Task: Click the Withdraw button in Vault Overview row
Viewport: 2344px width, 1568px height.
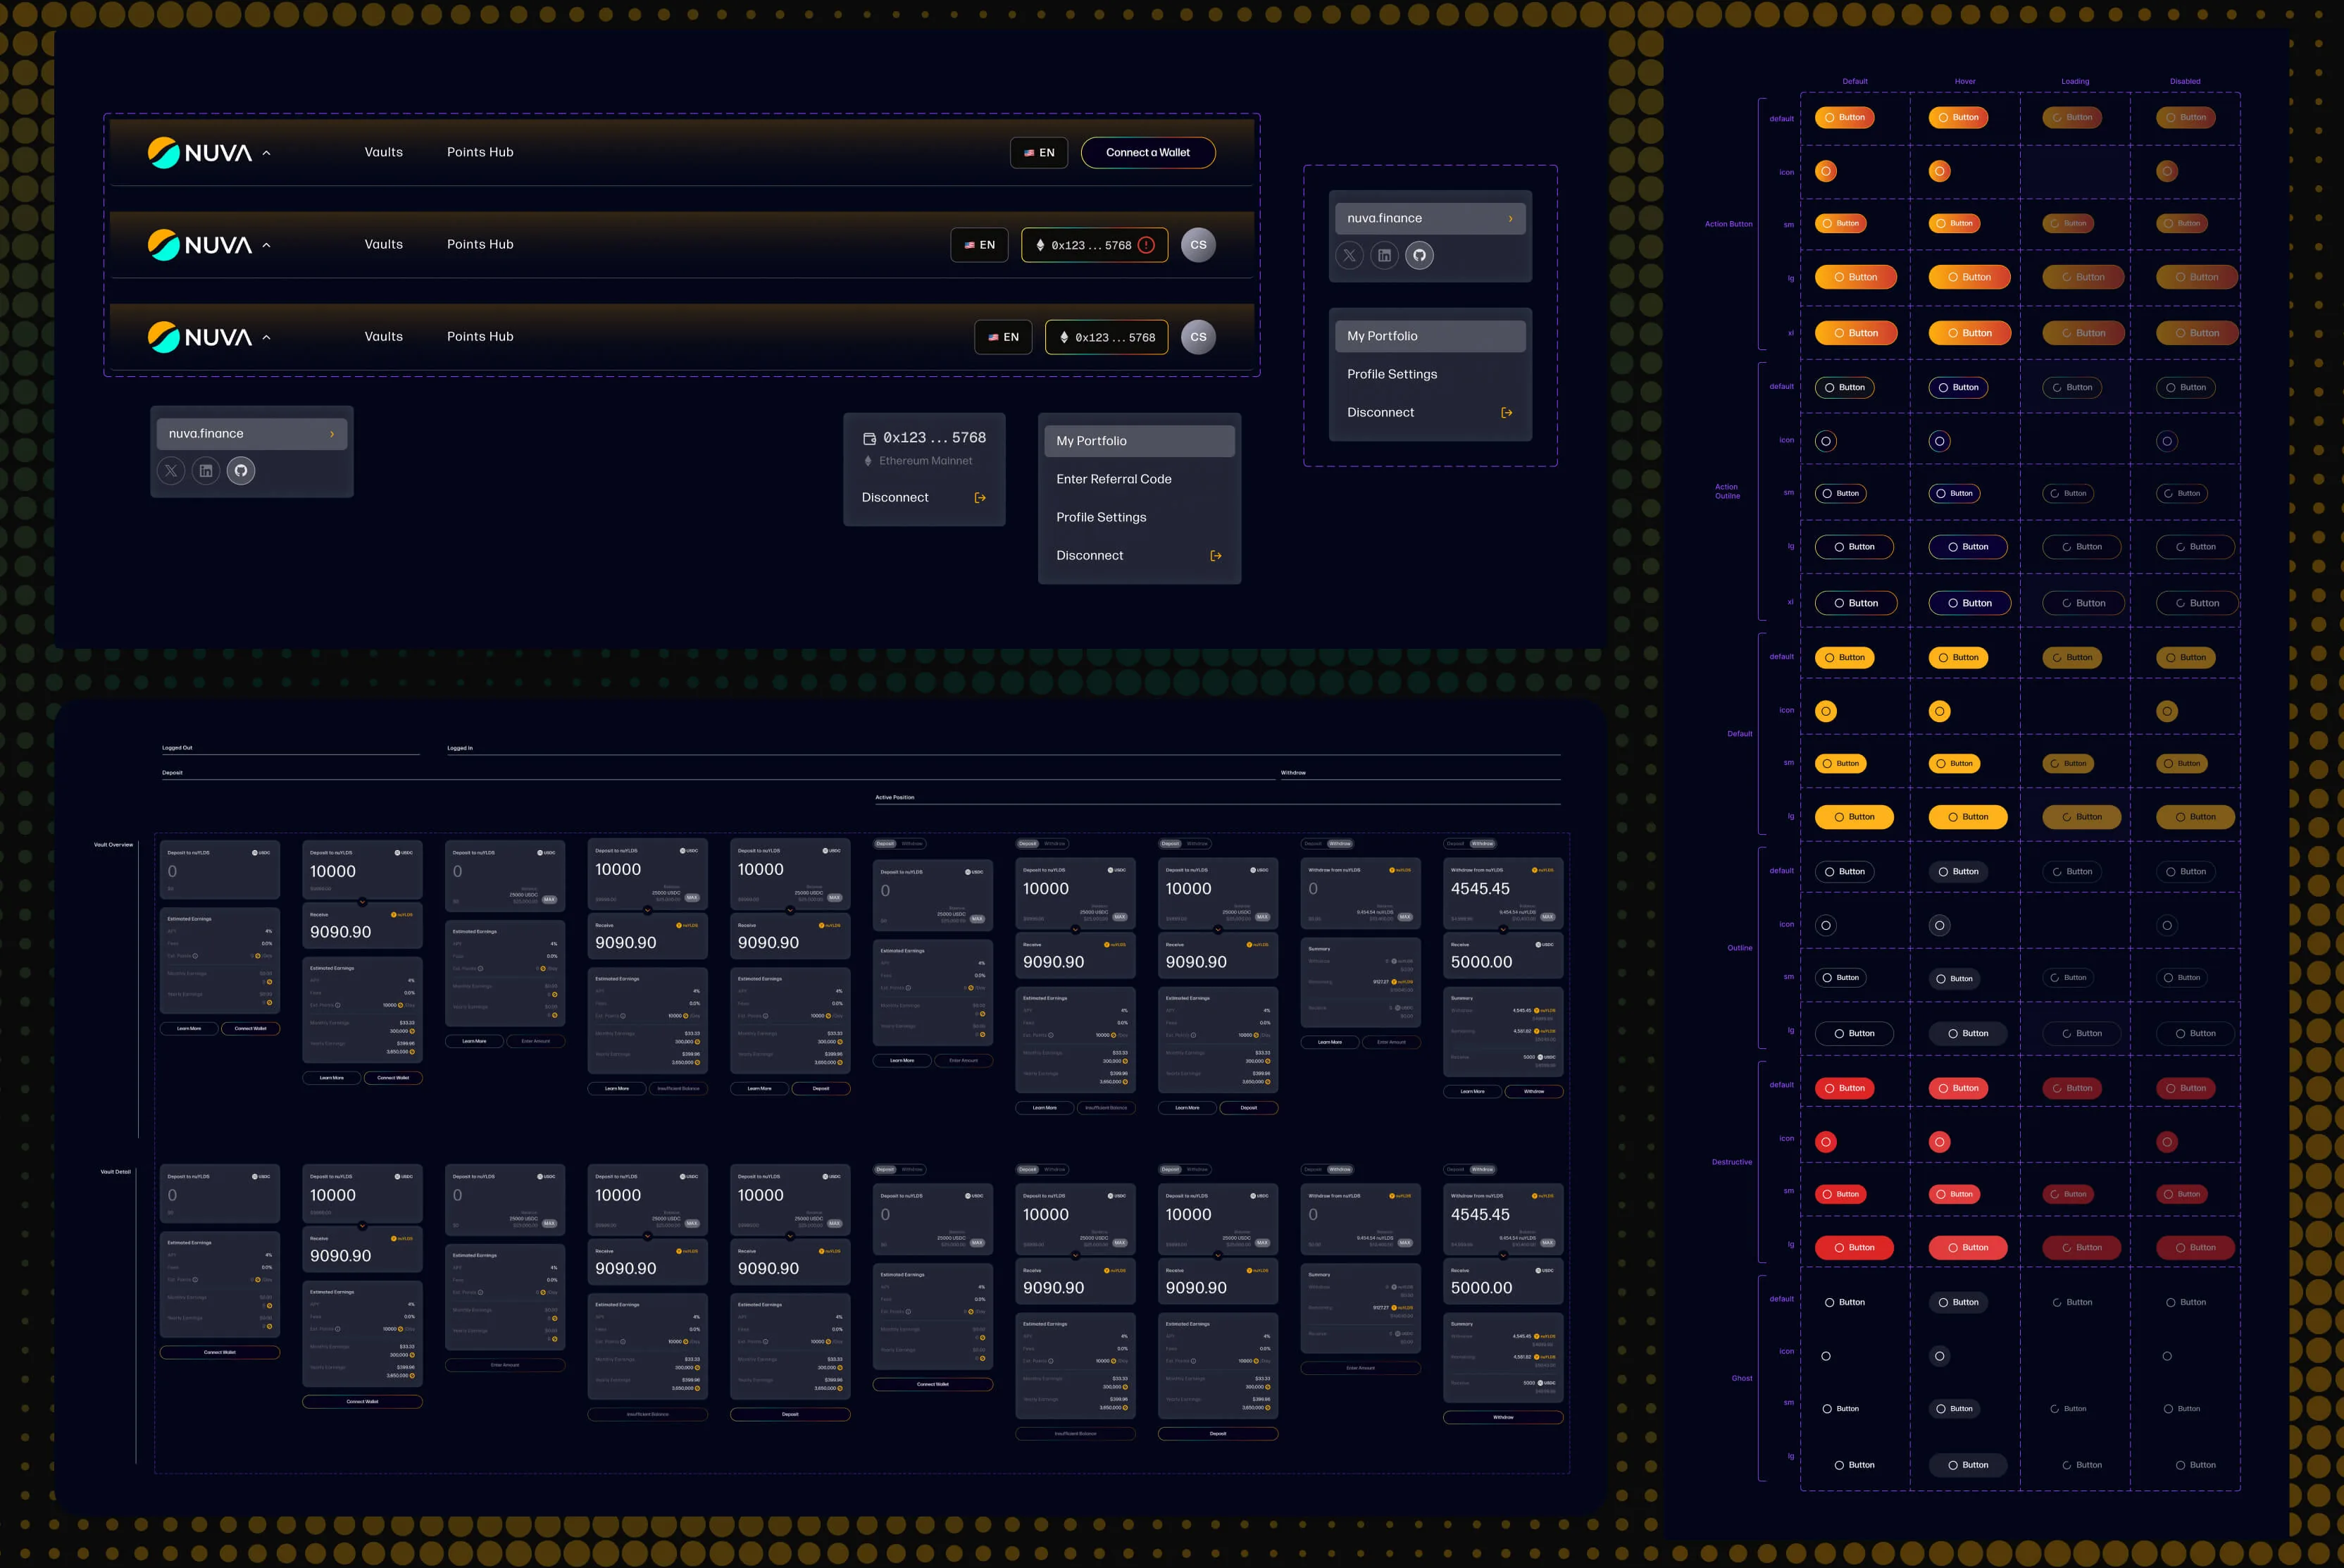Action: point(1533,1092)
